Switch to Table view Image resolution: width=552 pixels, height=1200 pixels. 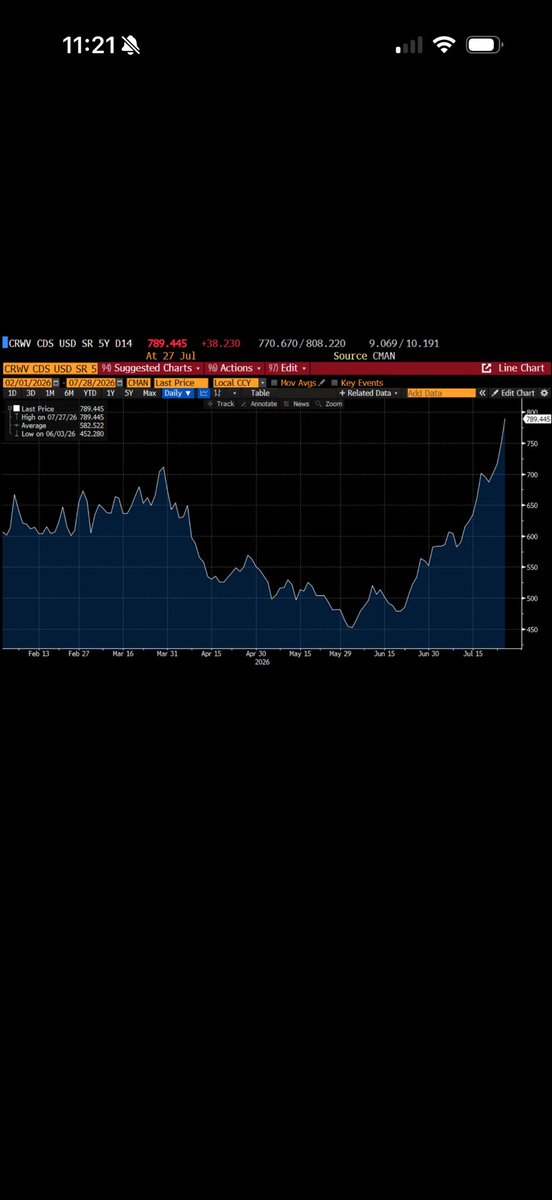click(x=260, y=393)
